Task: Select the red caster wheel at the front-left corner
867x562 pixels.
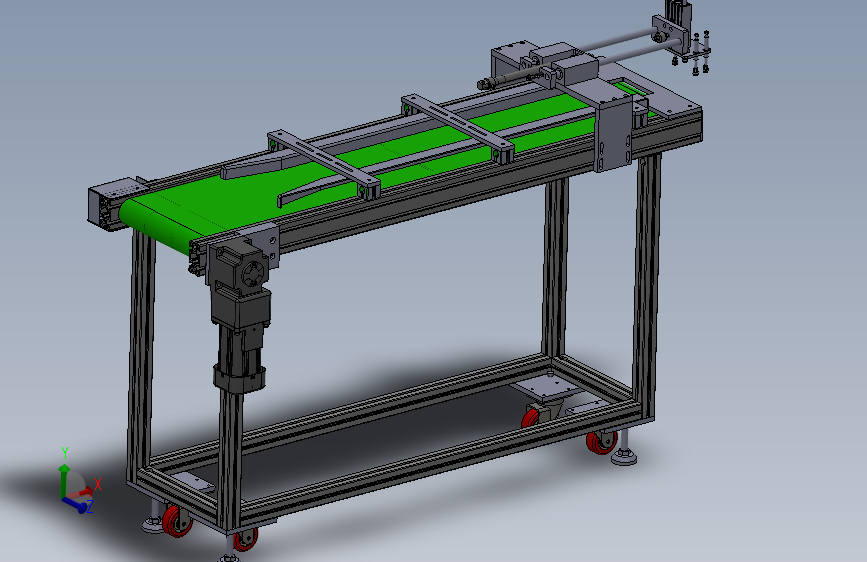Action: click(x=178, y=521)
